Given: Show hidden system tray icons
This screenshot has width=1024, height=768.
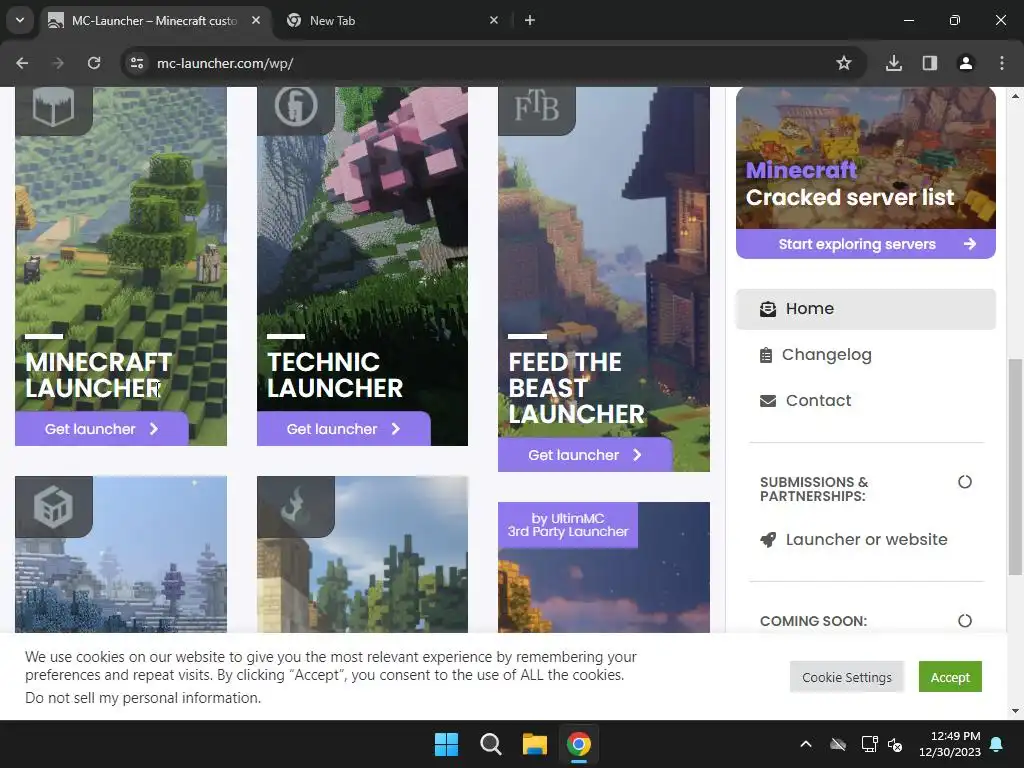Looking at the screenshot, I should [806, 744].
